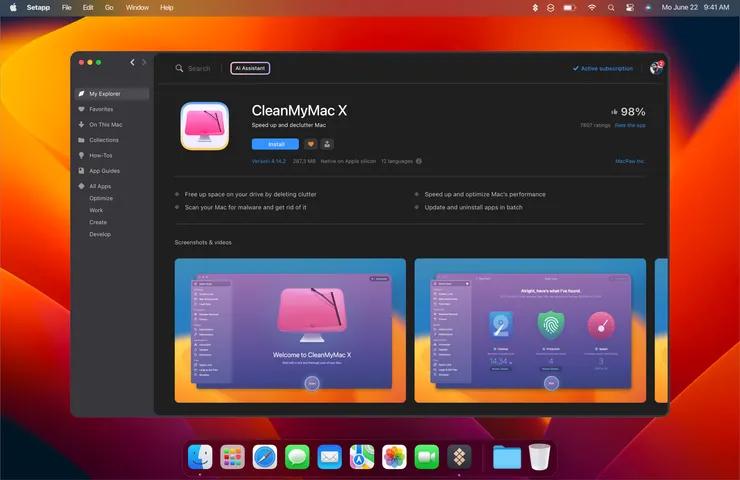Click "Update and uninstall apps in batch"
The image size is (740, 480).
473,207
